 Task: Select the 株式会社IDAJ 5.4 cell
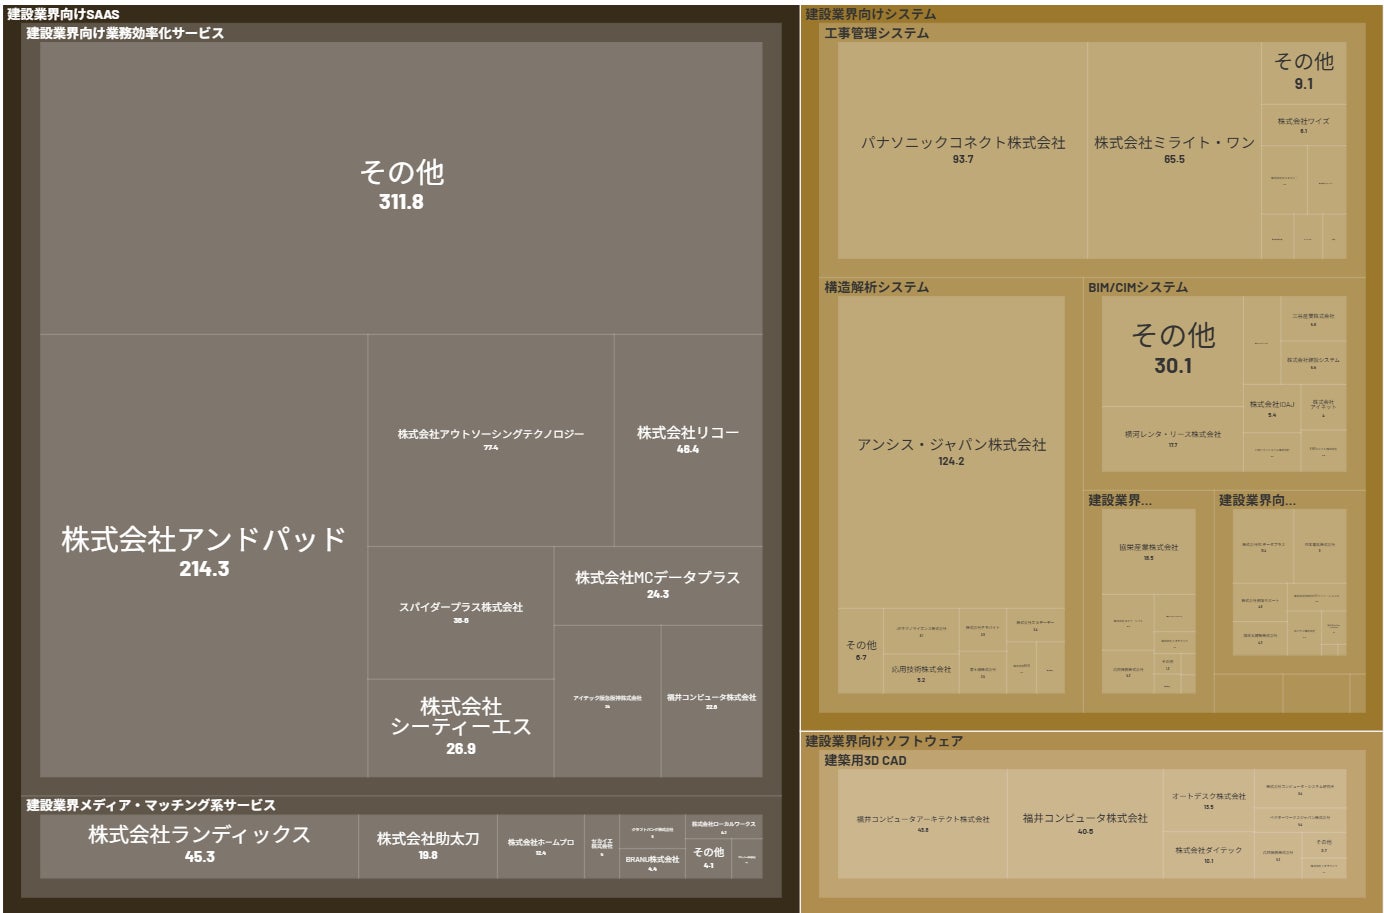pos(1272,409)
